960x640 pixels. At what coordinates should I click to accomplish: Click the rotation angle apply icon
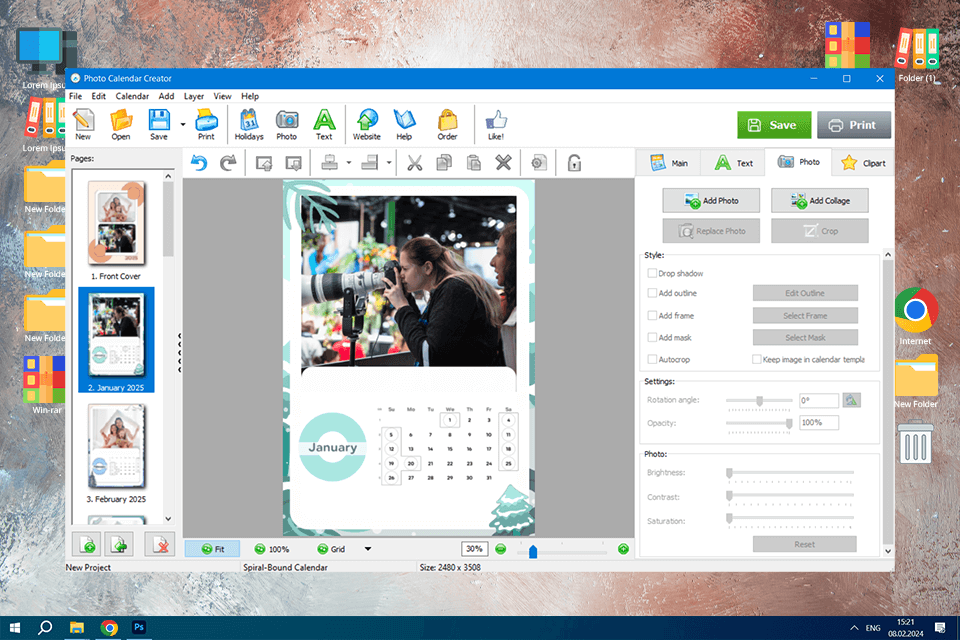851,401
